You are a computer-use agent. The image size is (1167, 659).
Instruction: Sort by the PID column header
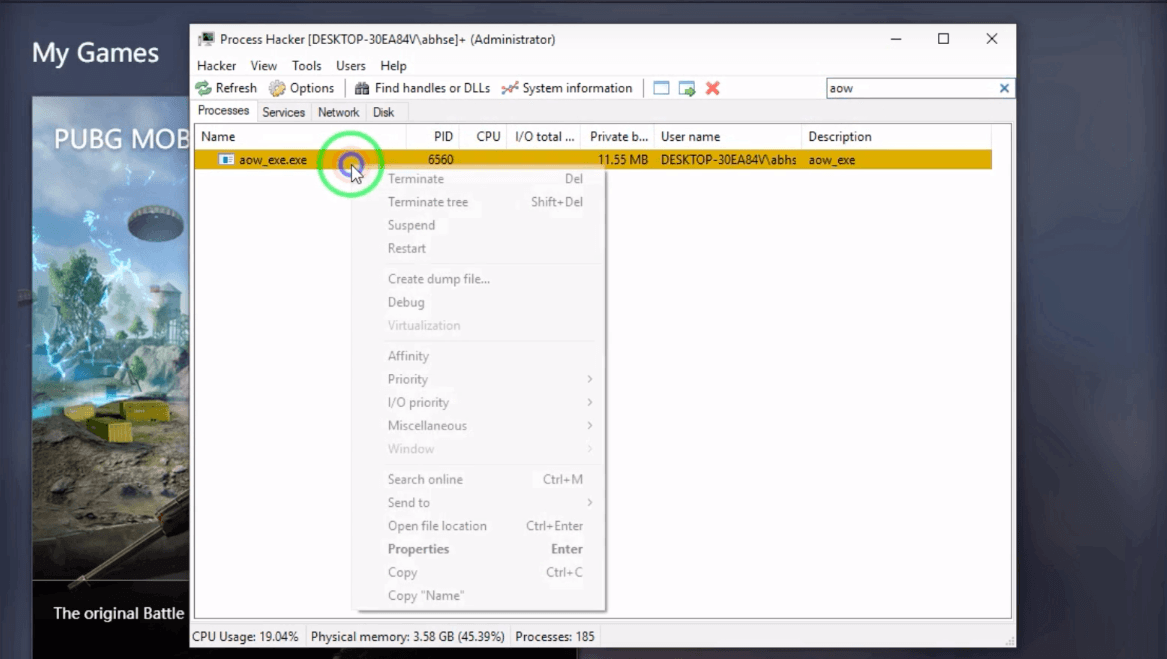tap(443, 137)
